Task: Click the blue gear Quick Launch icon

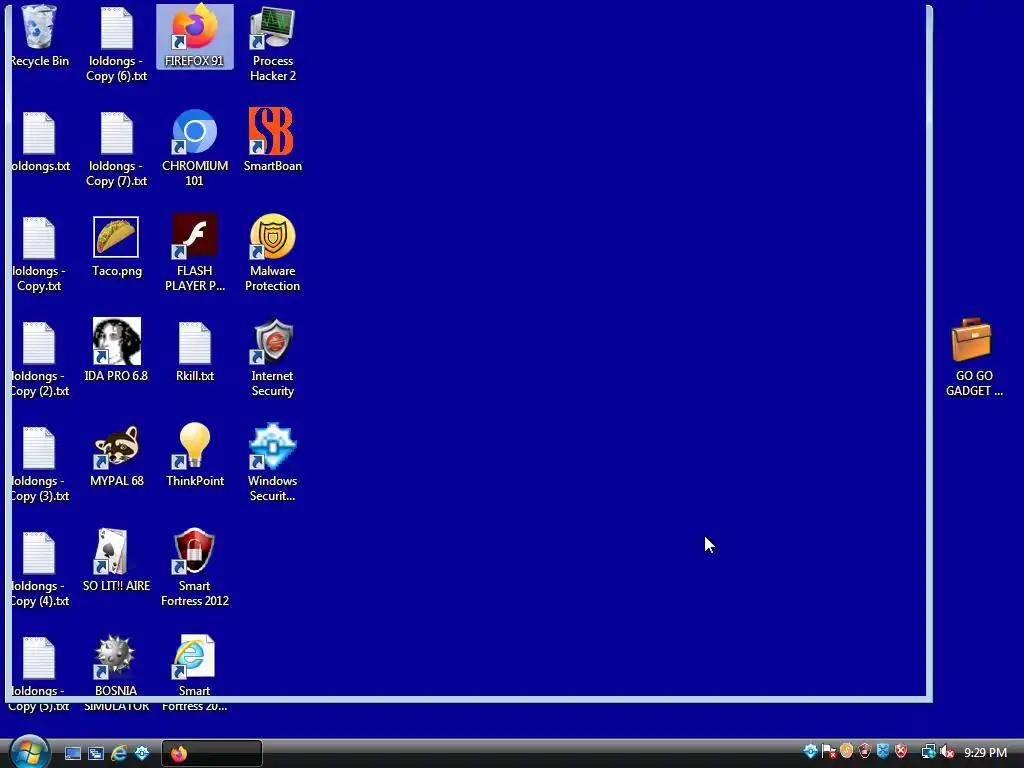Action: (142, 754)
